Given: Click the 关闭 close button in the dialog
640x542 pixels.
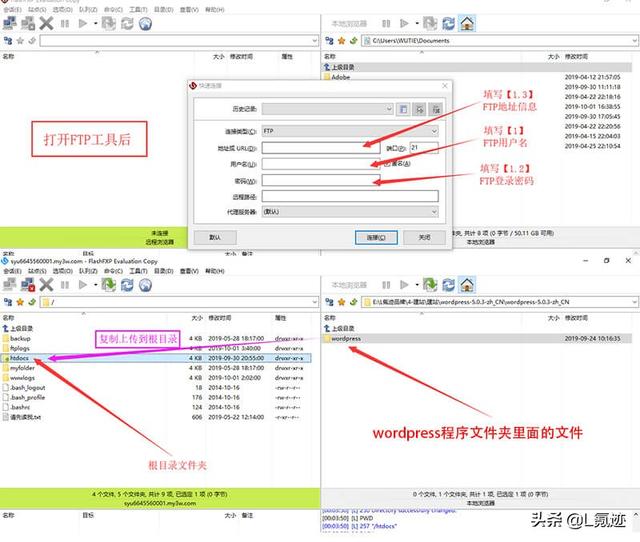Looking at the screenshot, I should 424,237.
